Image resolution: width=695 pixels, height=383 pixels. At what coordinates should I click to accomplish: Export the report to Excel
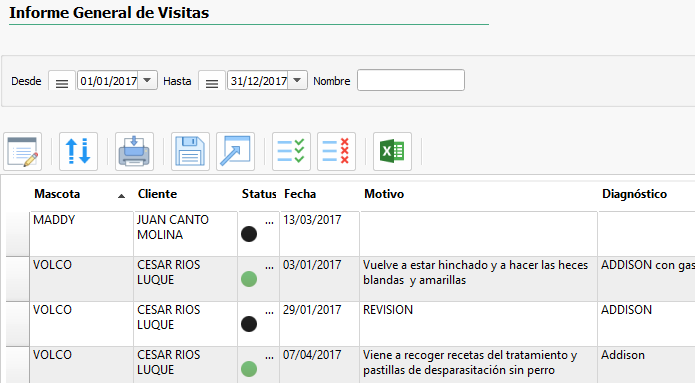pyautogui.click(x=392, y=152)
